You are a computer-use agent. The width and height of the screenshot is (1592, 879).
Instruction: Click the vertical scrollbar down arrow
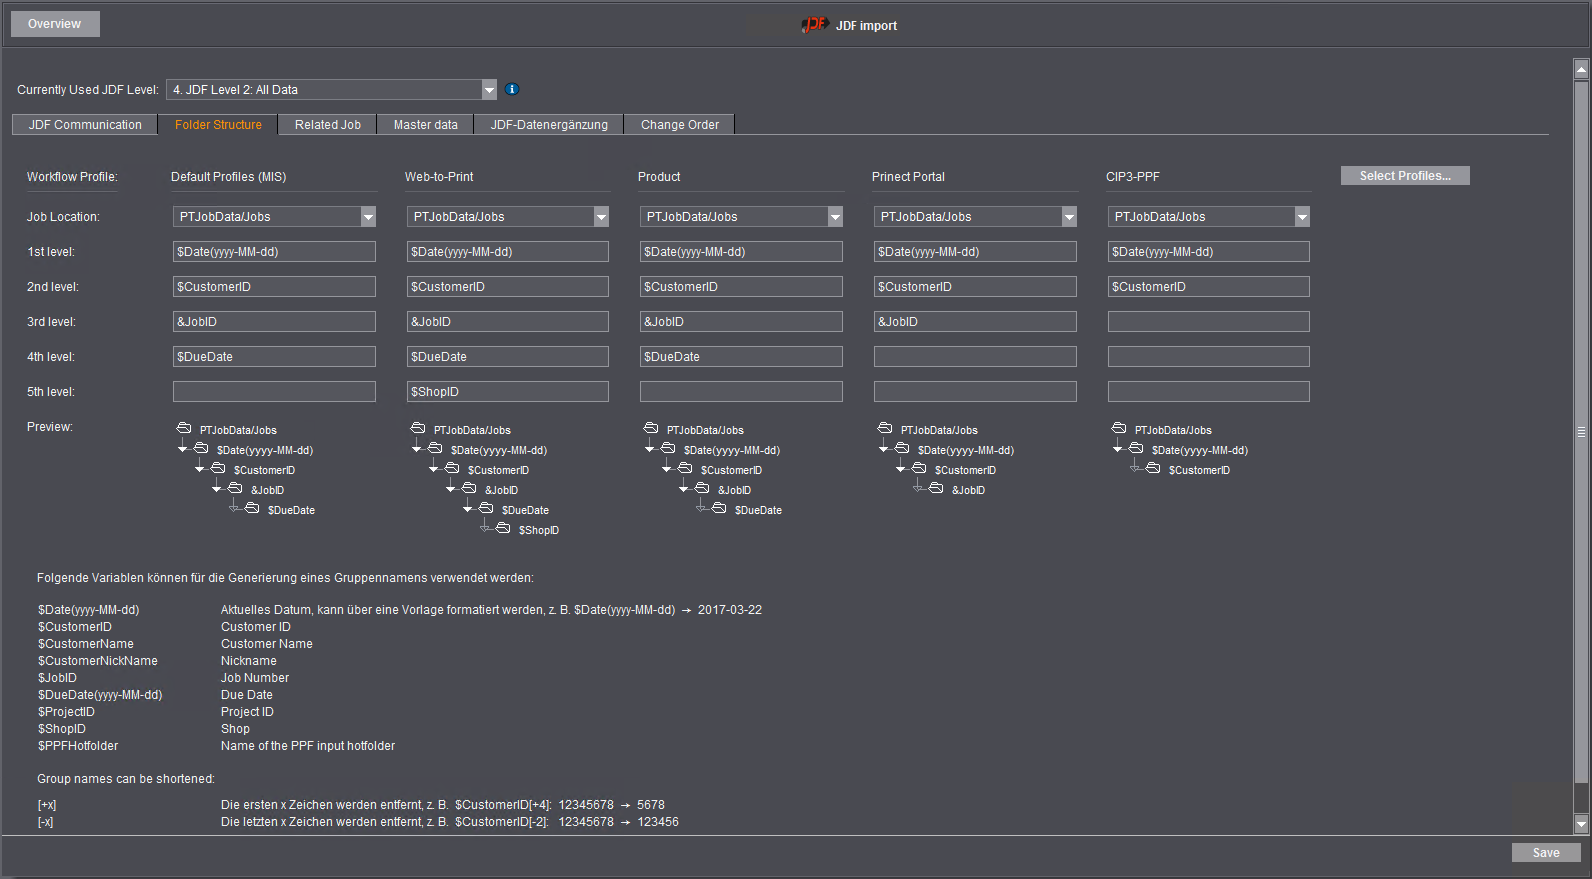coord(1581,824)
